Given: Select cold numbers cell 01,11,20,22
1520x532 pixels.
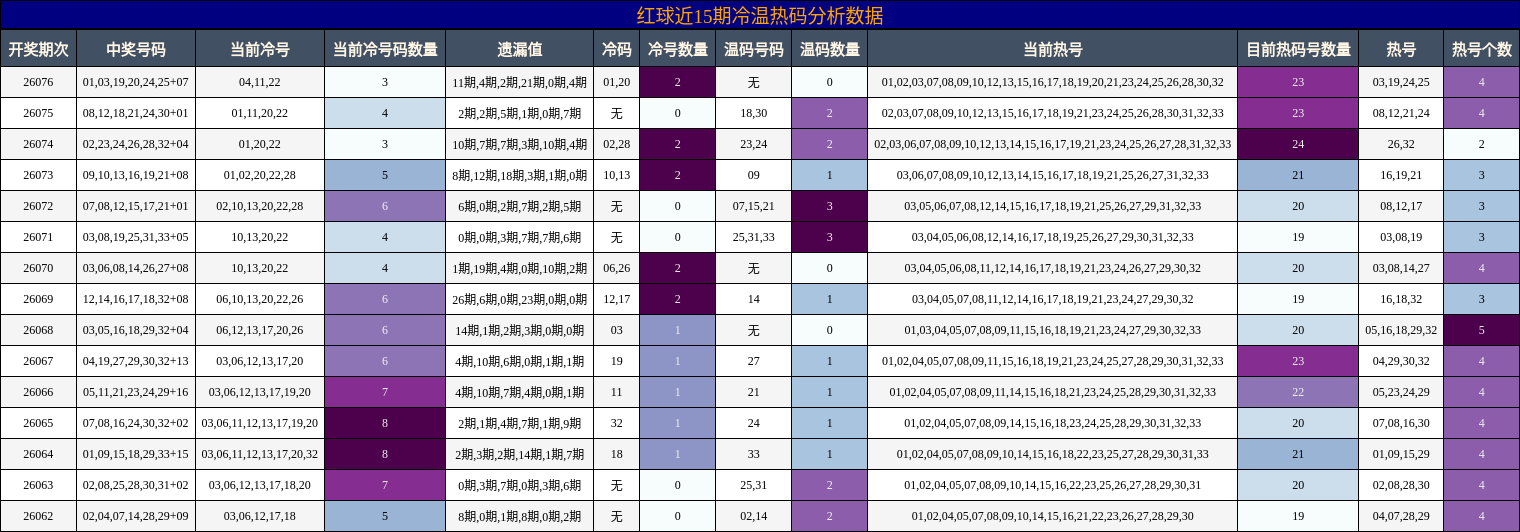Looking at the screenshot, I should tap(260, 113).
